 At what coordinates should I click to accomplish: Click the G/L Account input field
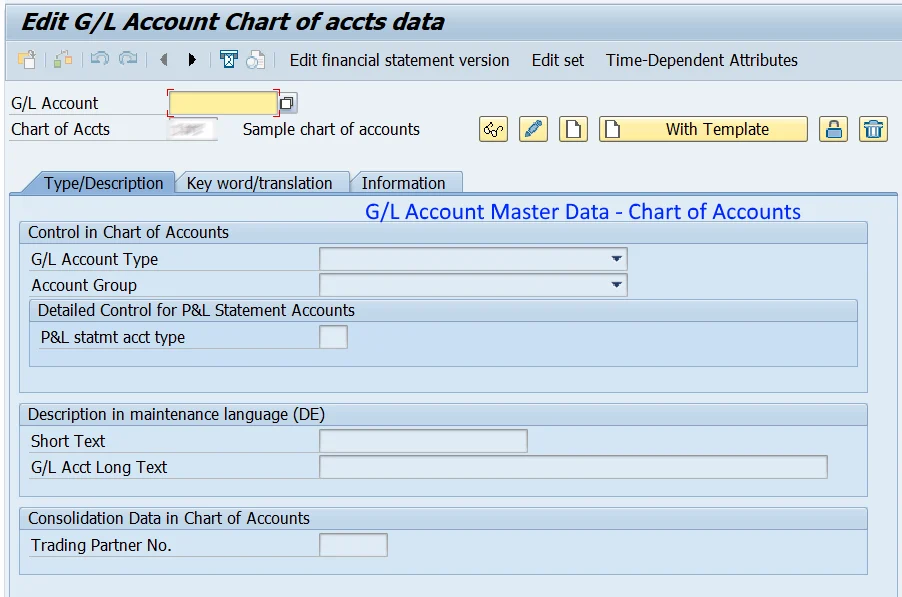(223, 104)
